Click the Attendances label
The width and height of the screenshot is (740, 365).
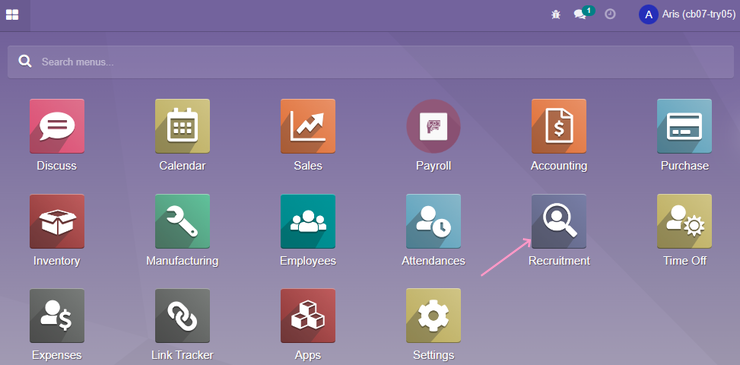(433, 261)
